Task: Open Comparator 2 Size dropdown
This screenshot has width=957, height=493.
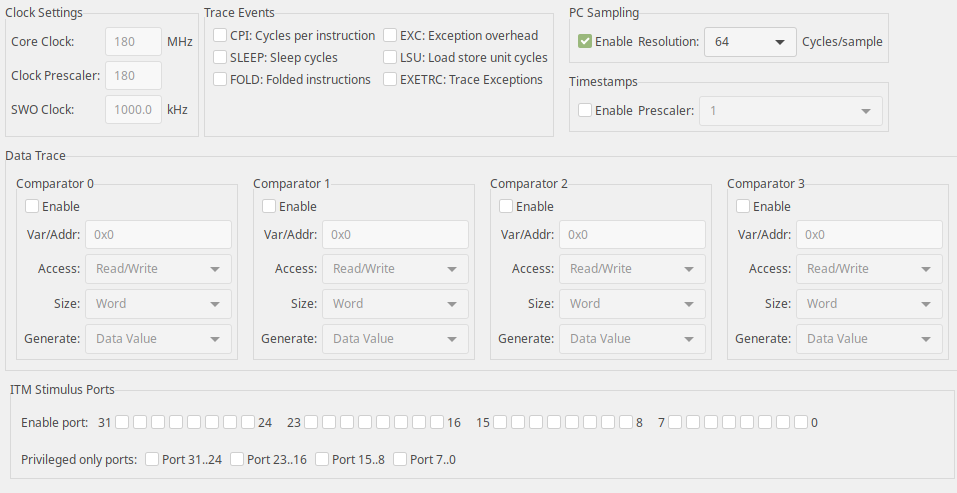Action: (x=631, y=304)
